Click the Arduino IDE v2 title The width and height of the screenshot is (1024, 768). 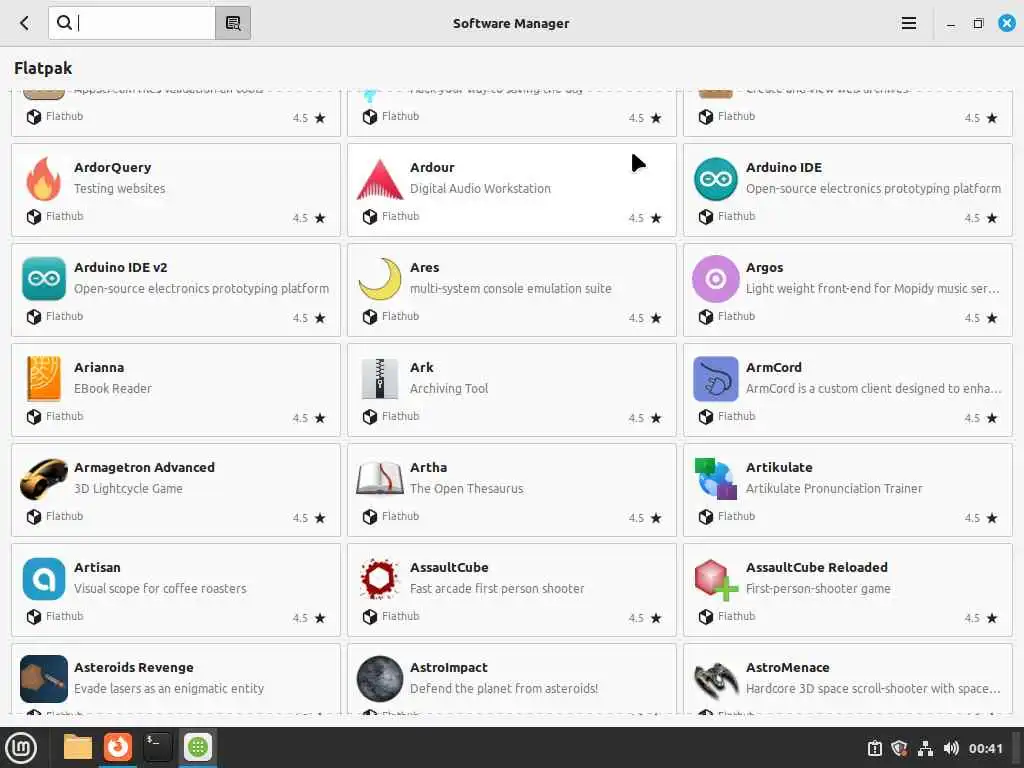120,267
